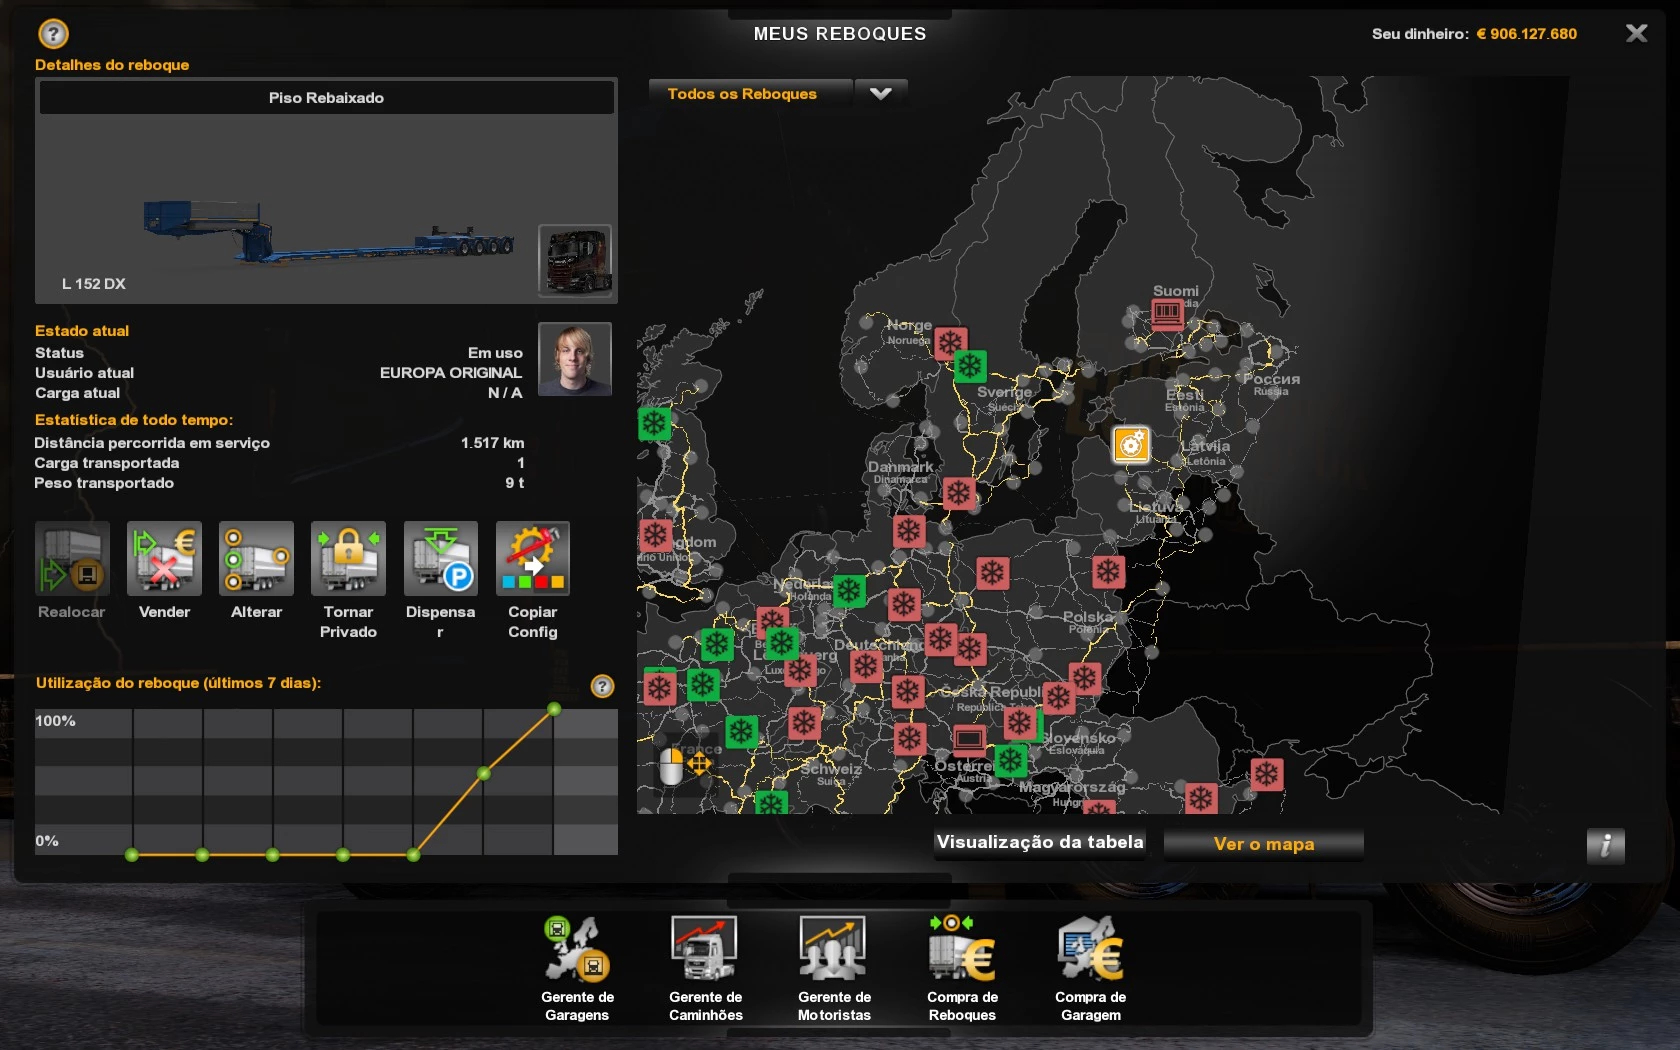
Task: Click the Dispensar trailer parking icon
Action: tap(440, 559)
